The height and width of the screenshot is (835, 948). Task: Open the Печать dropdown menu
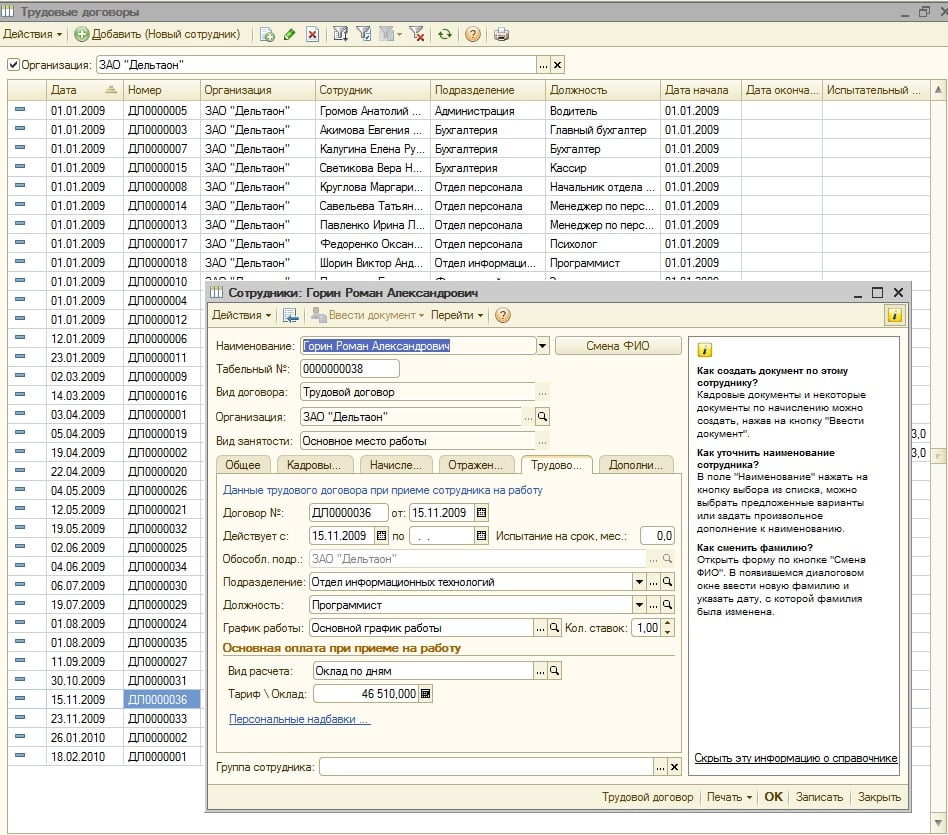coord(730,797)
